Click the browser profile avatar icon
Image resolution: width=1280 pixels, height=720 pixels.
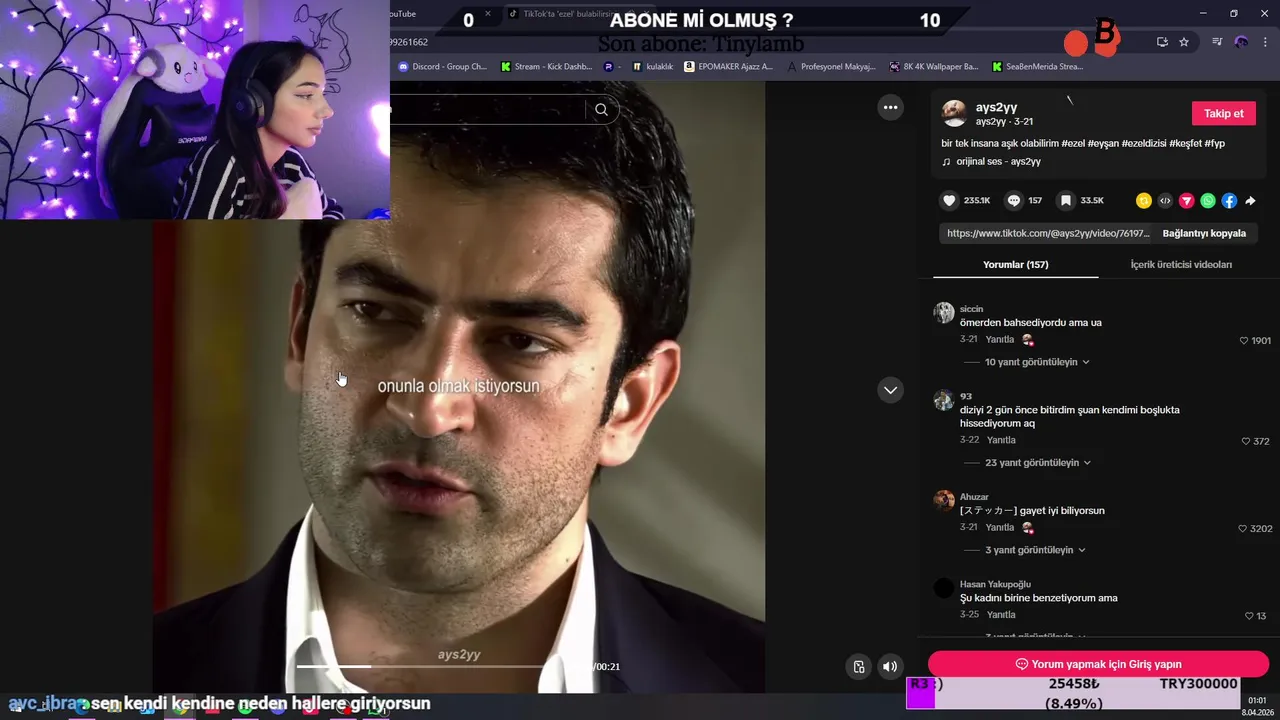pos(1241,42)
